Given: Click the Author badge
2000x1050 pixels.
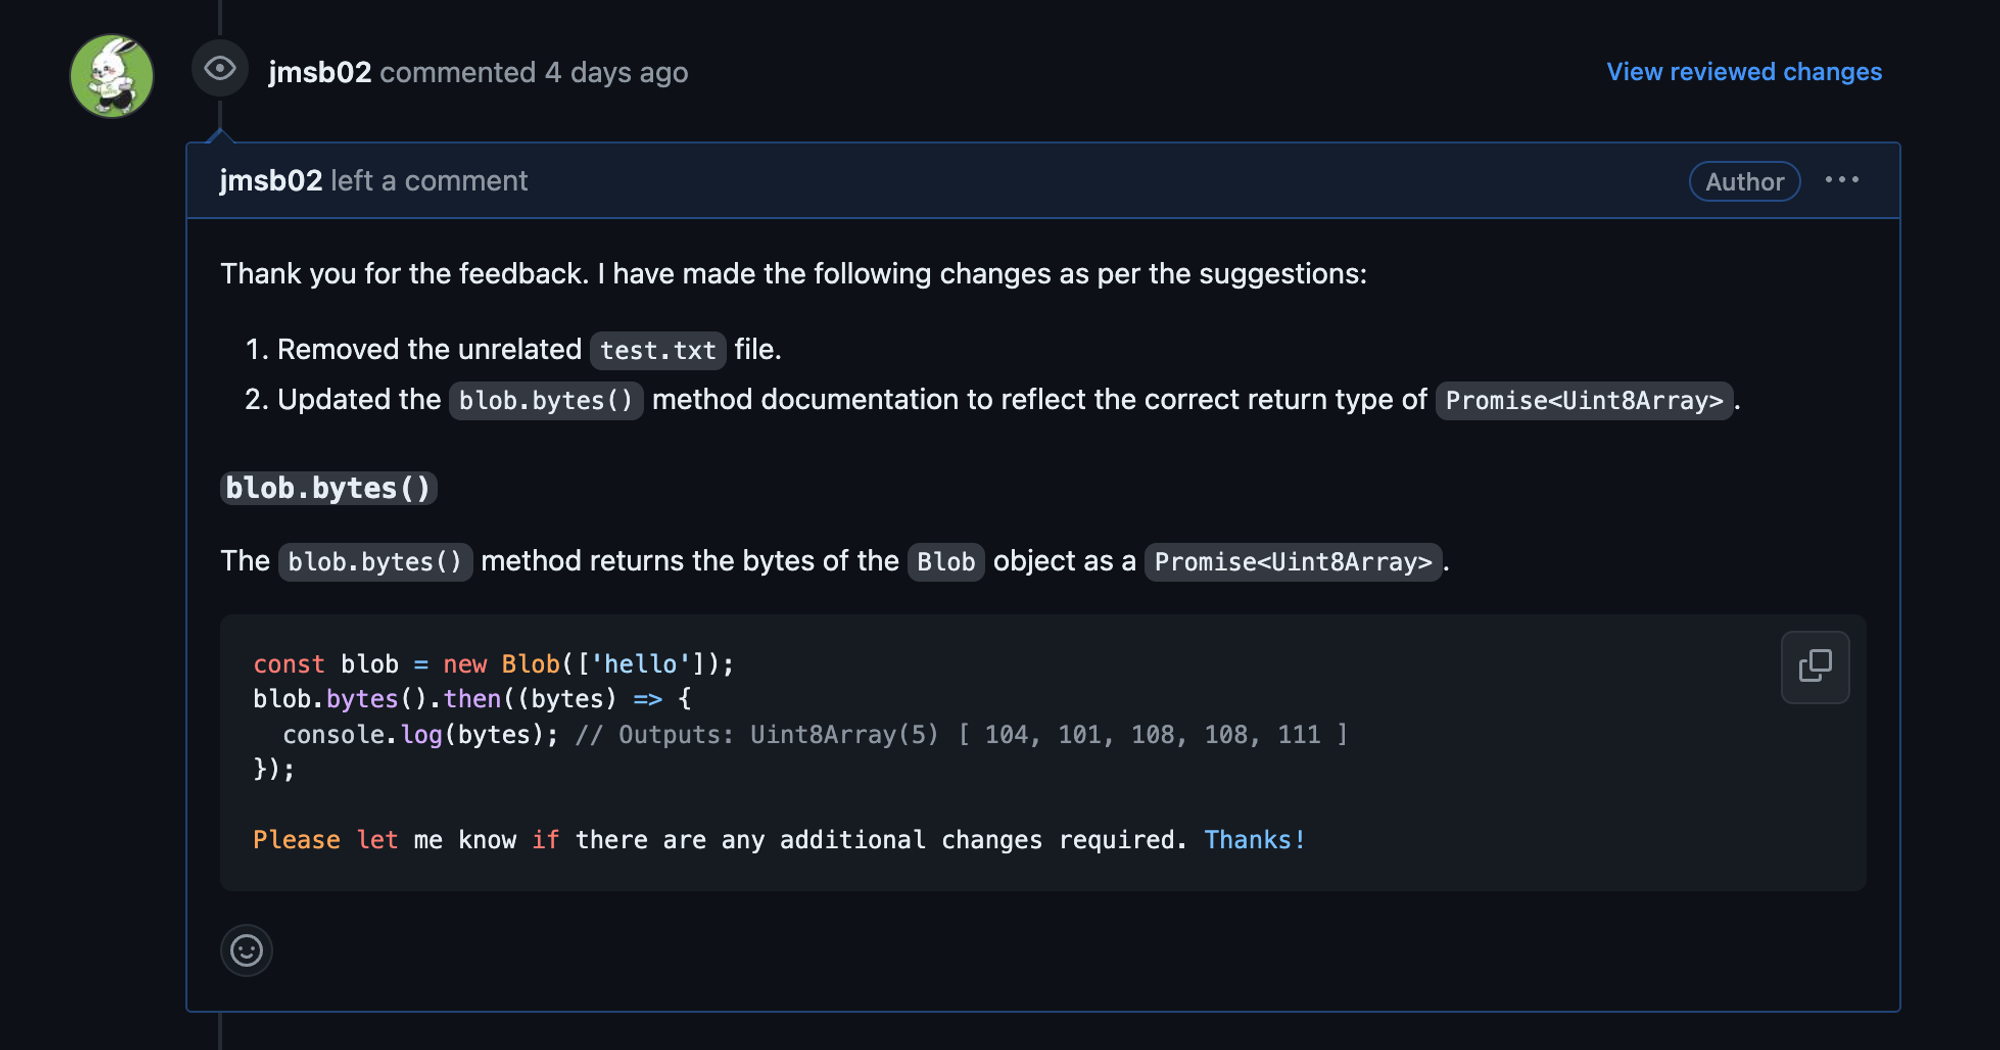Looking at the screenshot, I should click(1745, 181).
